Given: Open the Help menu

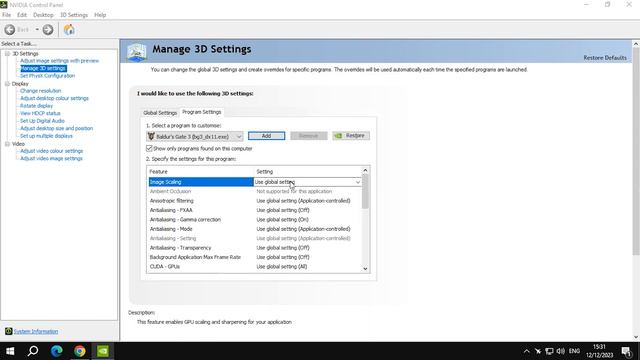Looking at the screenshot, I should point(100,15).
